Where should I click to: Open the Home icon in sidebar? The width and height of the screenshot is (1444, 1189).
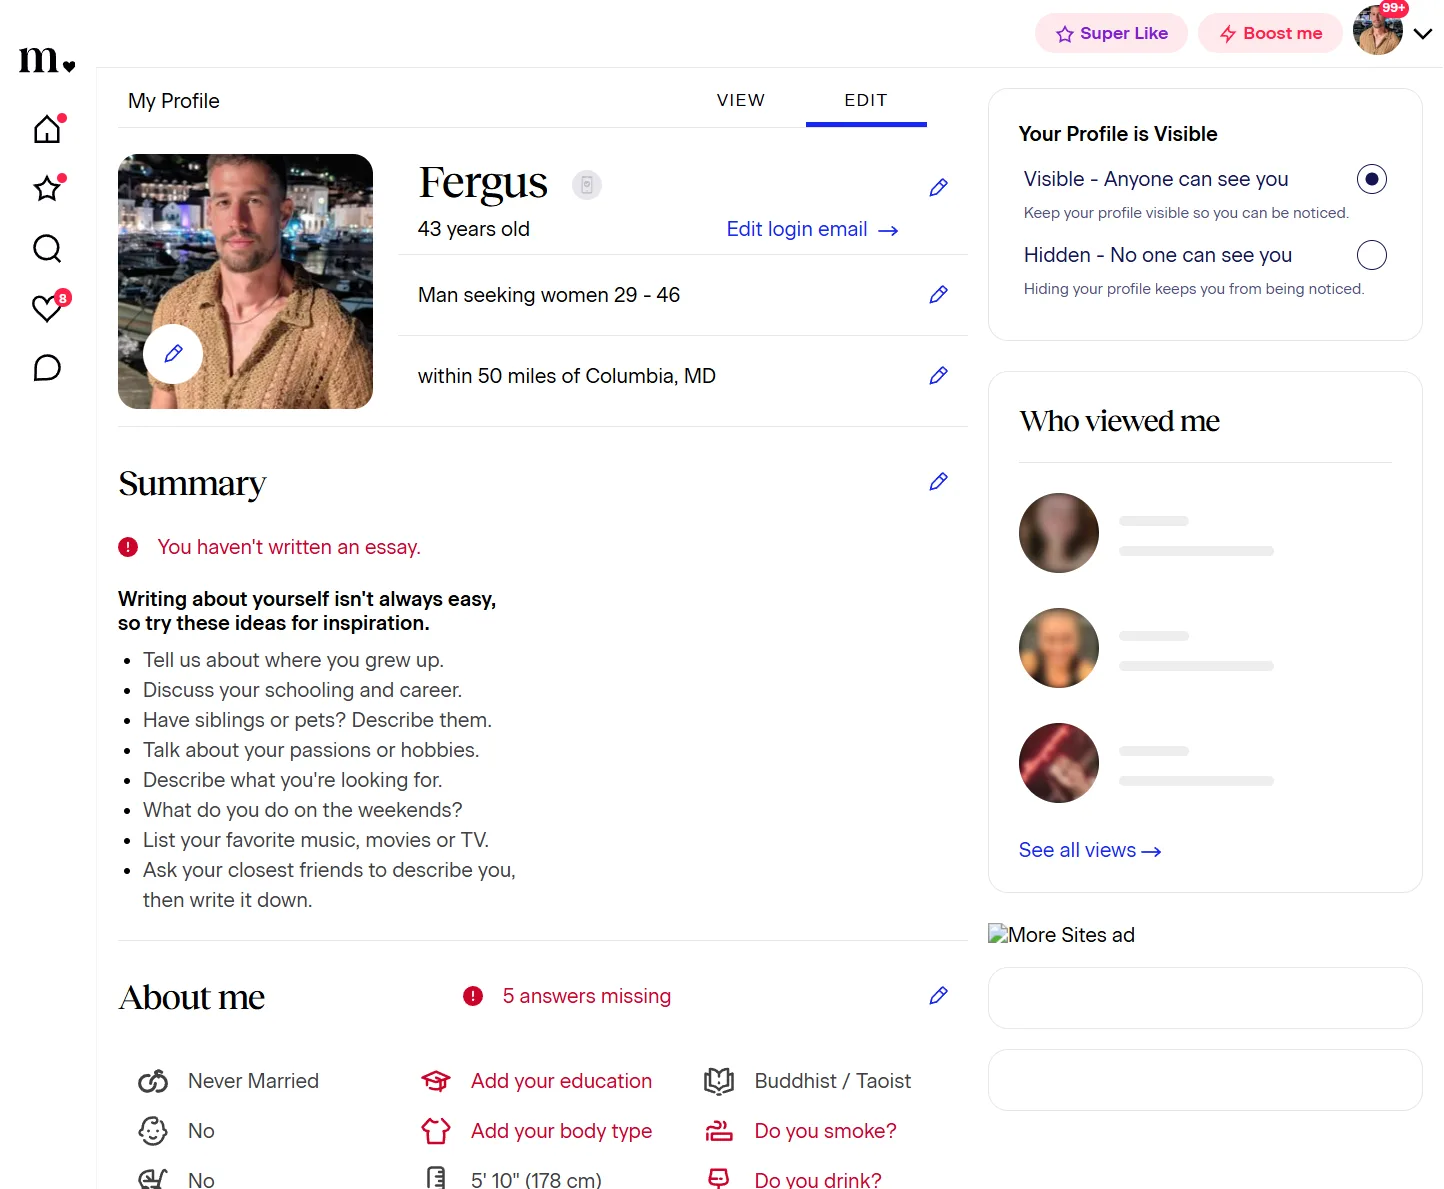47,129
